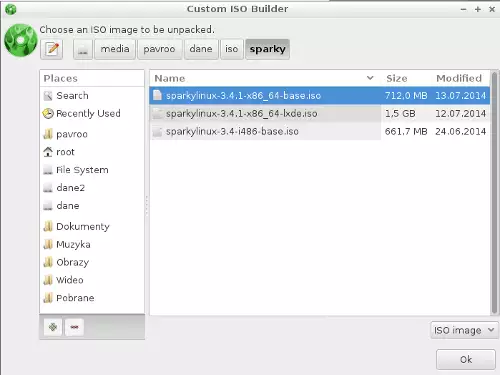The width and height of the screenshot is (500, 375).
Task: Select the sparky breadcrumb button
Action: [268, 49]
